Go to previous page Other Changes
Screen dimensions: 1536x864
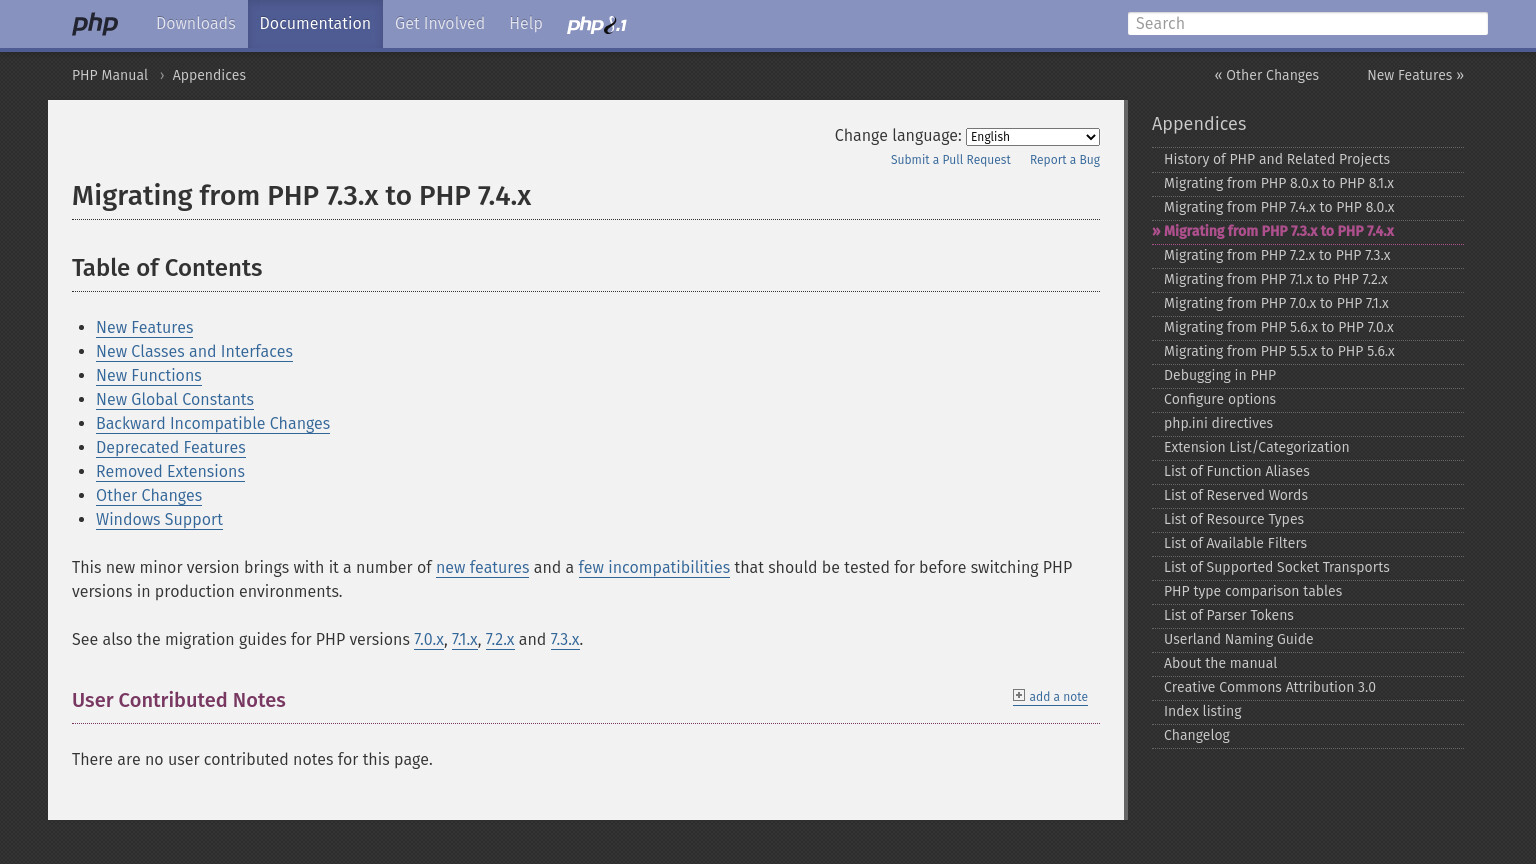tap(1266, 75)
